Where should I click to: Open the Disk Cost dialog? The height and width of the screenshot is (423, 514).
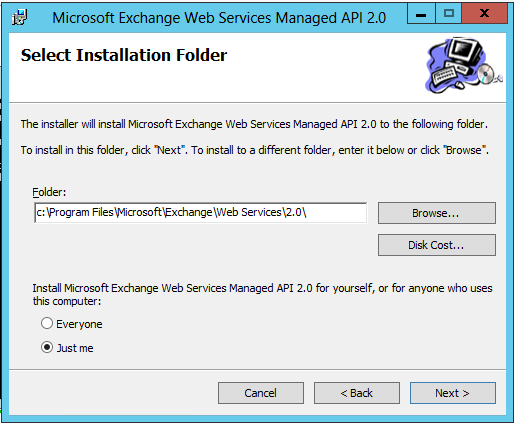tap(437, 245)
